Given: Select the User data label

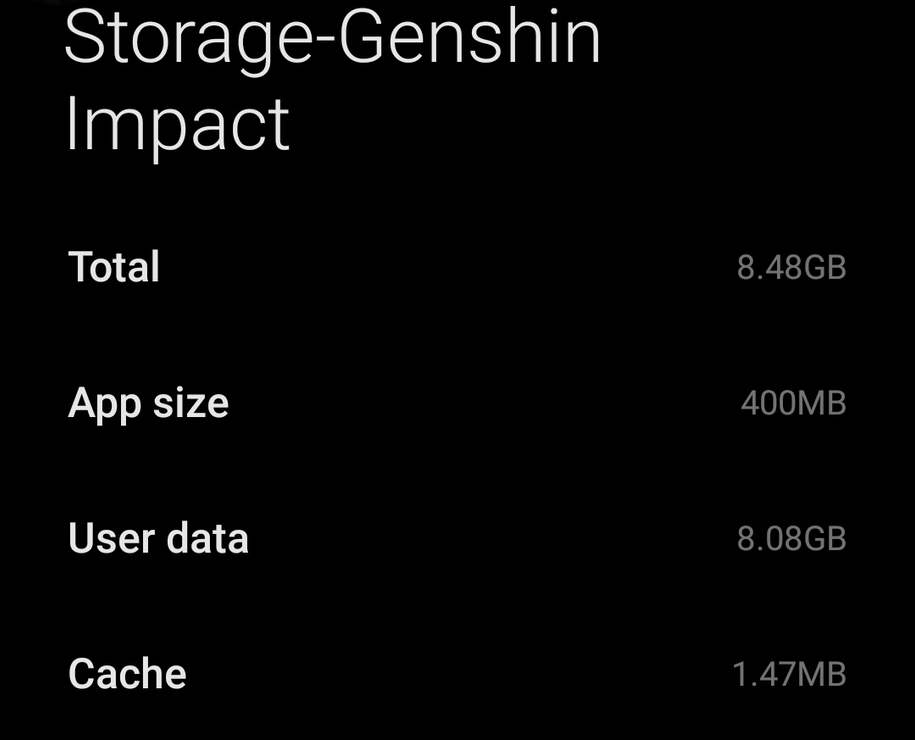Looking at the screenshot, I should (x=158, y=539).
